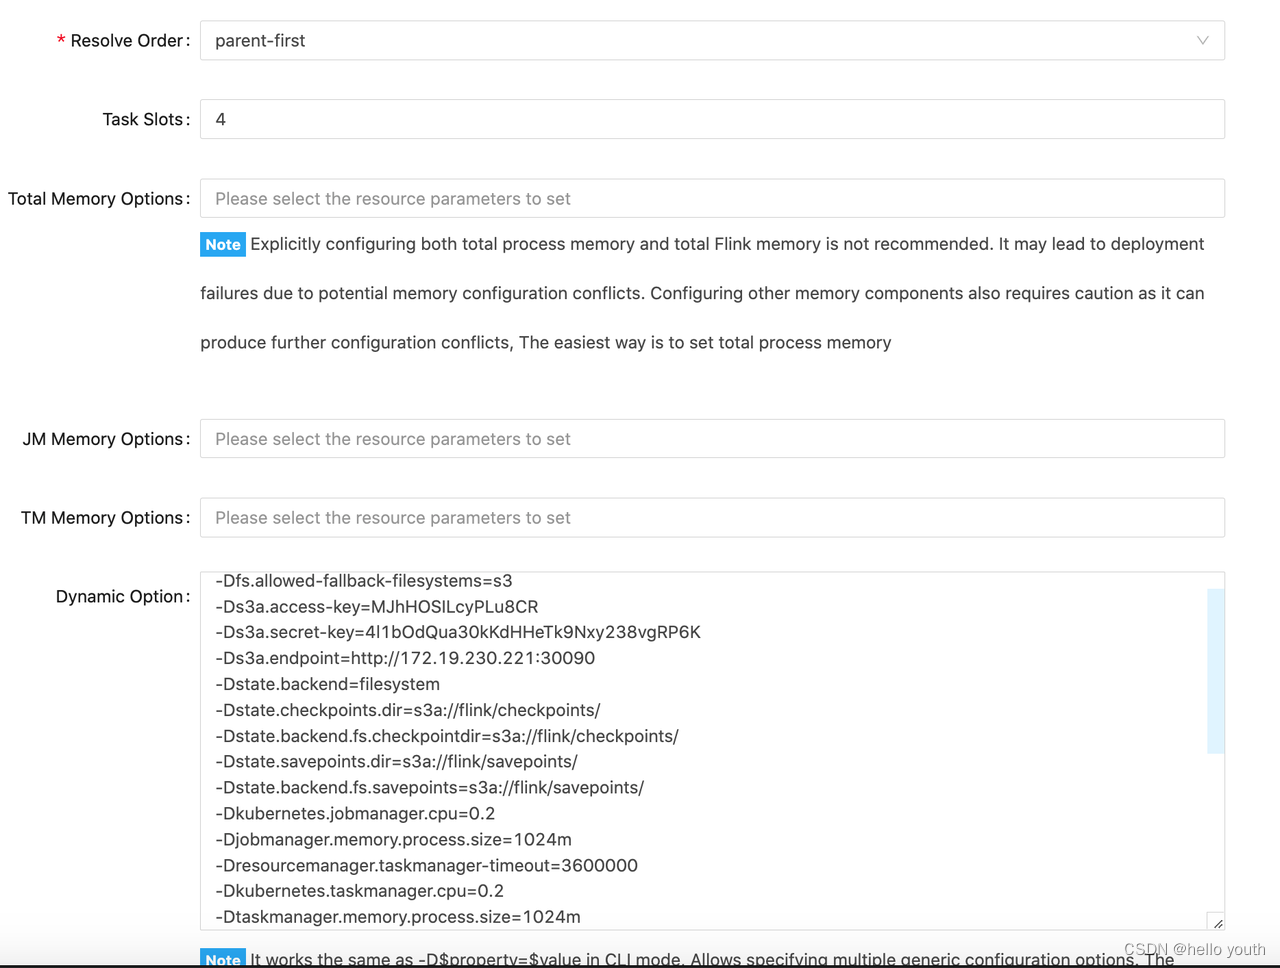Select the kubernetes.jobmanager.cpu parameter line
This screenshot has width=1280, height=968.
pos(355,813)
